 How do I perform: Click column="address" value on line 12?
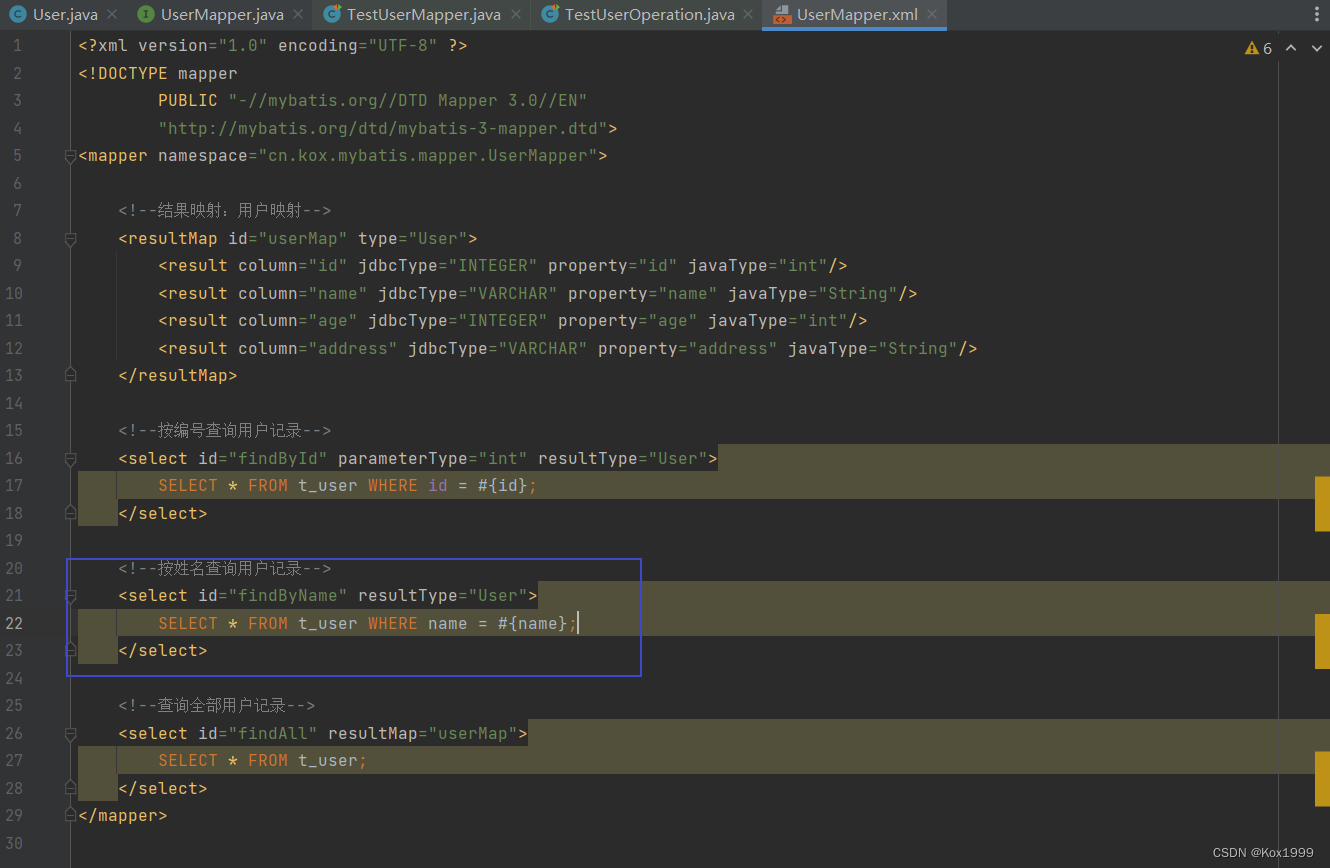coord(353,349)
